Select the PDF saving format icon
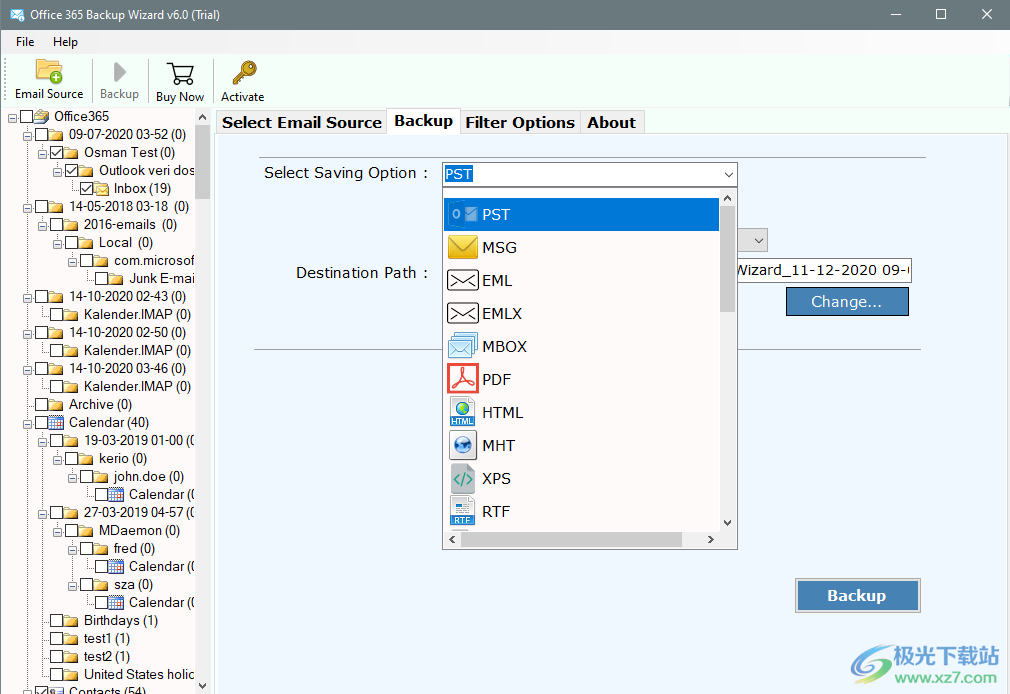Viewport: 1010px width, 694px height. (x=462, y=379)
